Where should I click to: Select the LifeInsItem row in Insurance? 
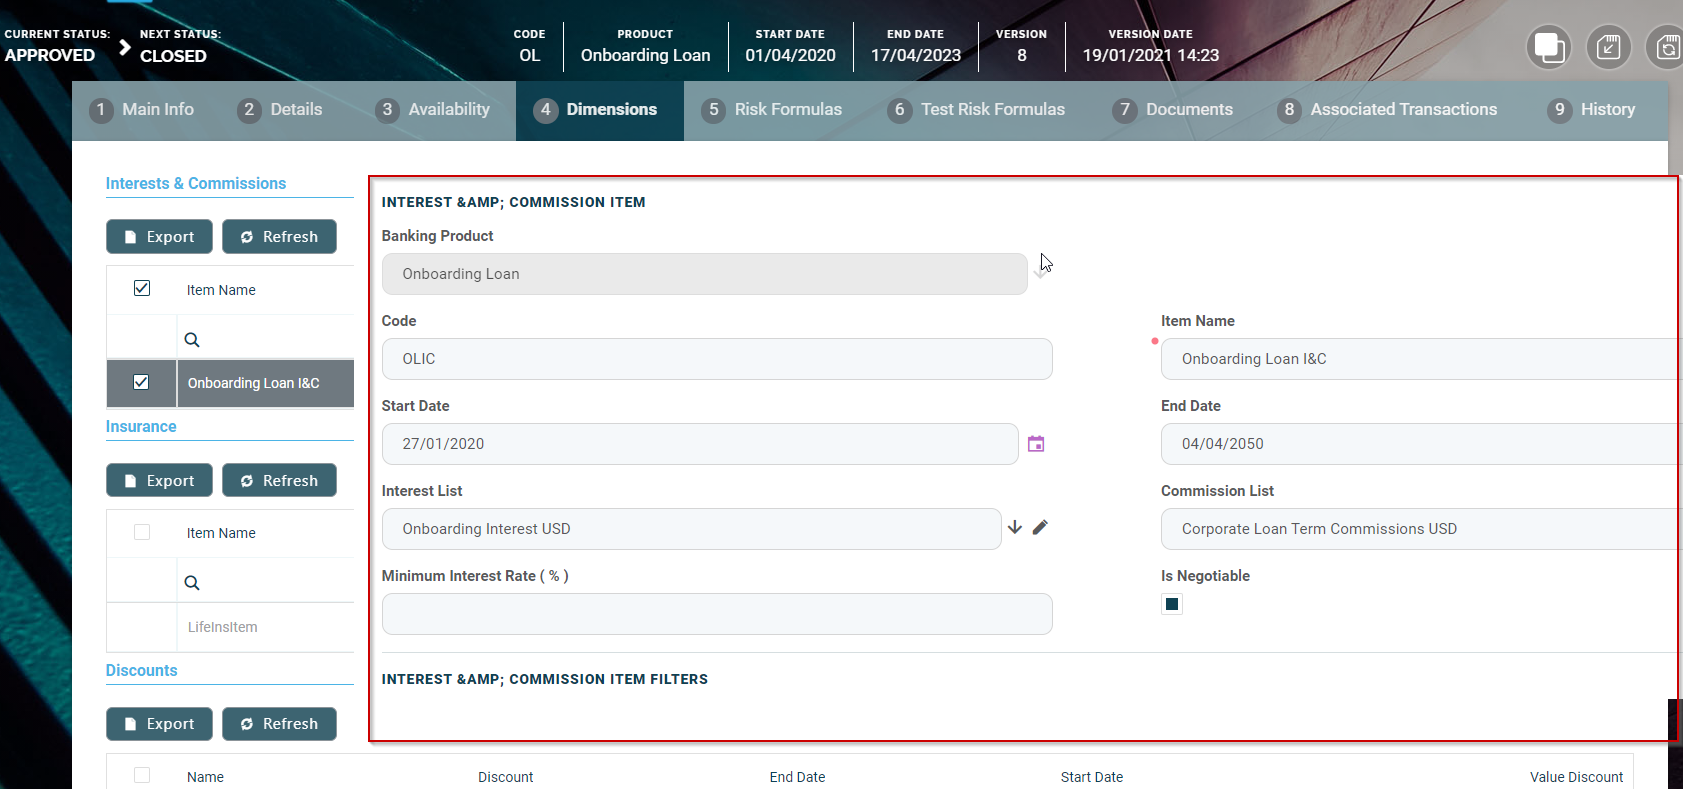pos(223,627)
